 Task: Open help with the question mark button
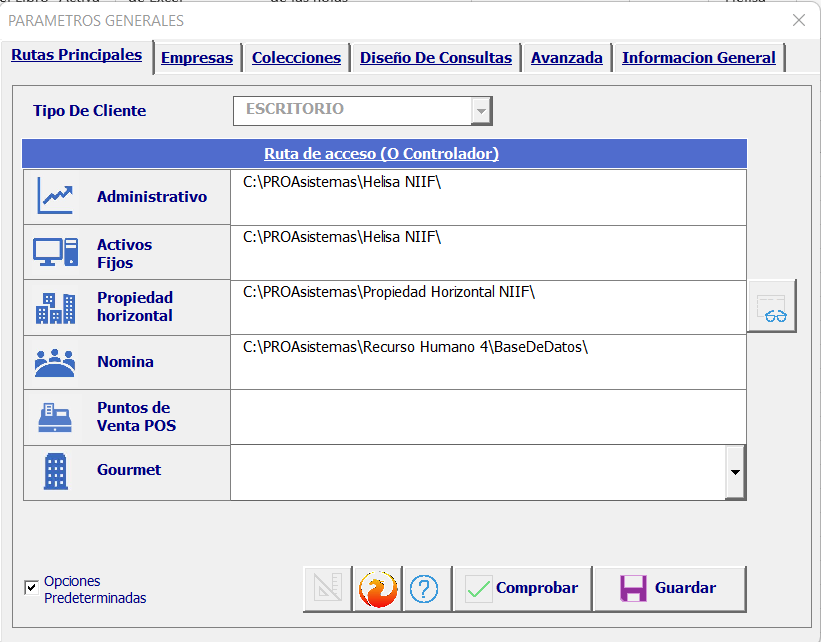(425, 589)
